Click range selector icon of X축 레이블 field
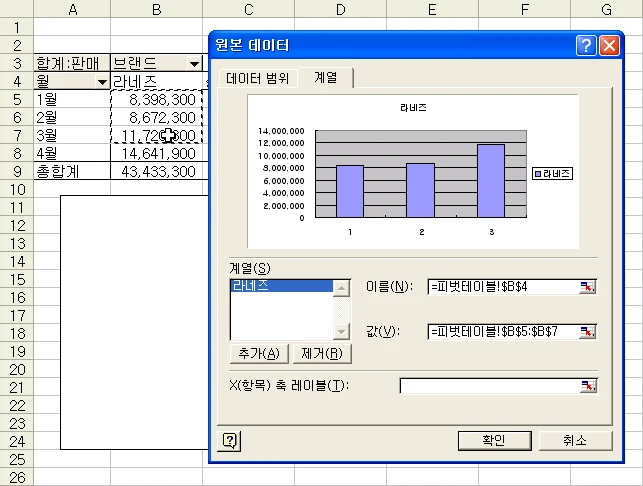Screen dimensions: 643x486 (x=588, y=386)
